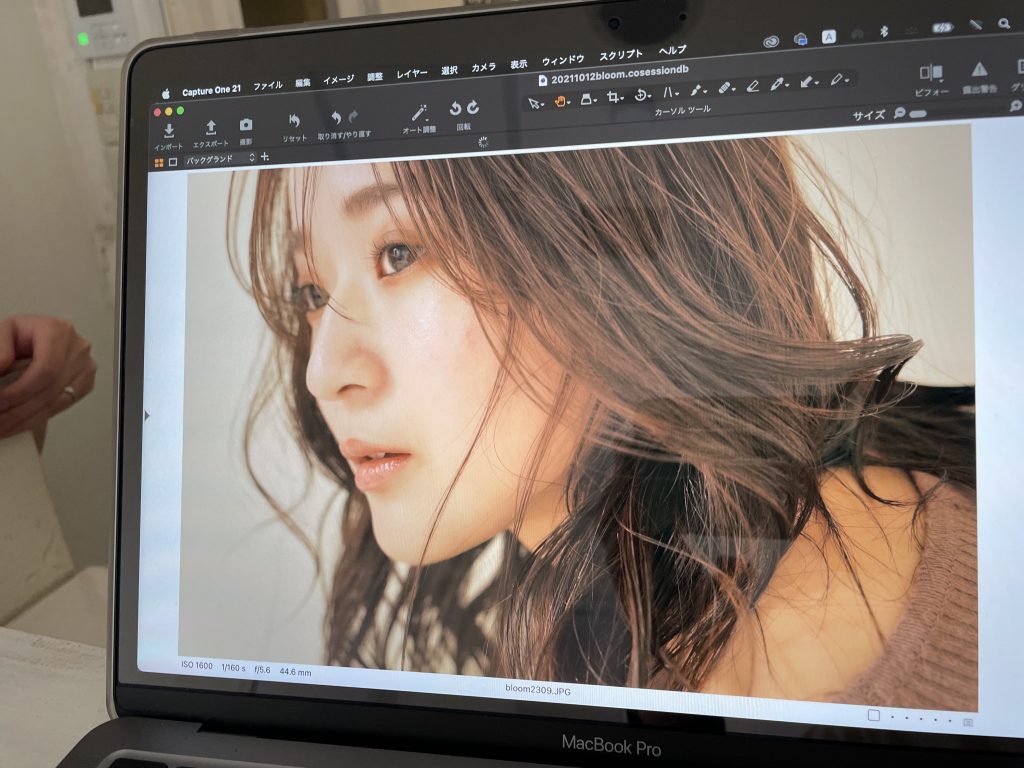Click the Import (インポート) toolbar icon

point(169,131)
